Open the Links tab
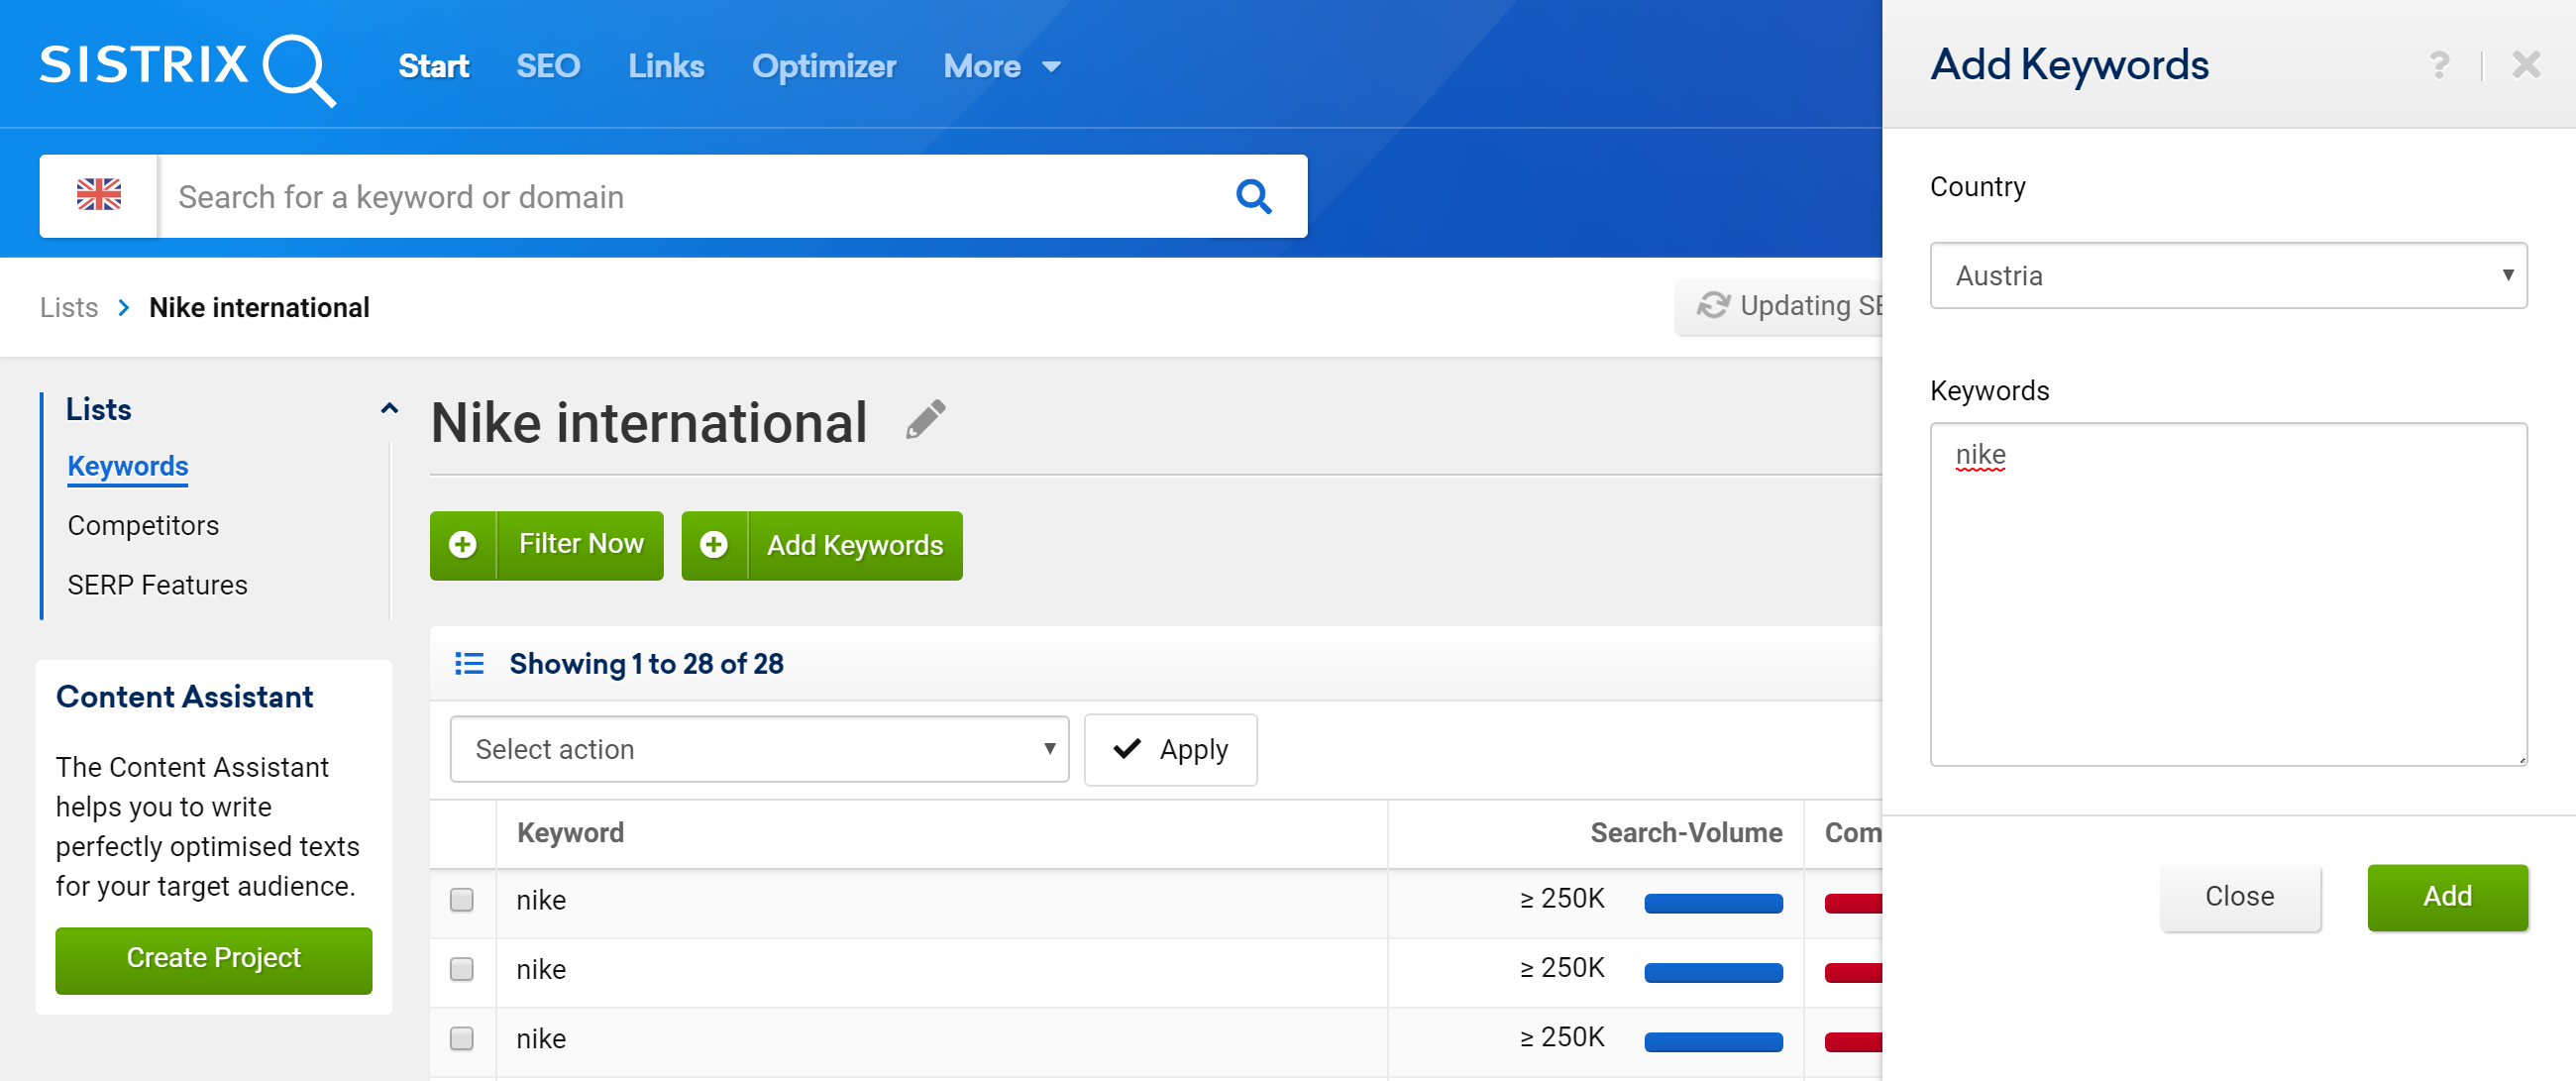Viewport: 2576px width, 1081px height. 666,66
